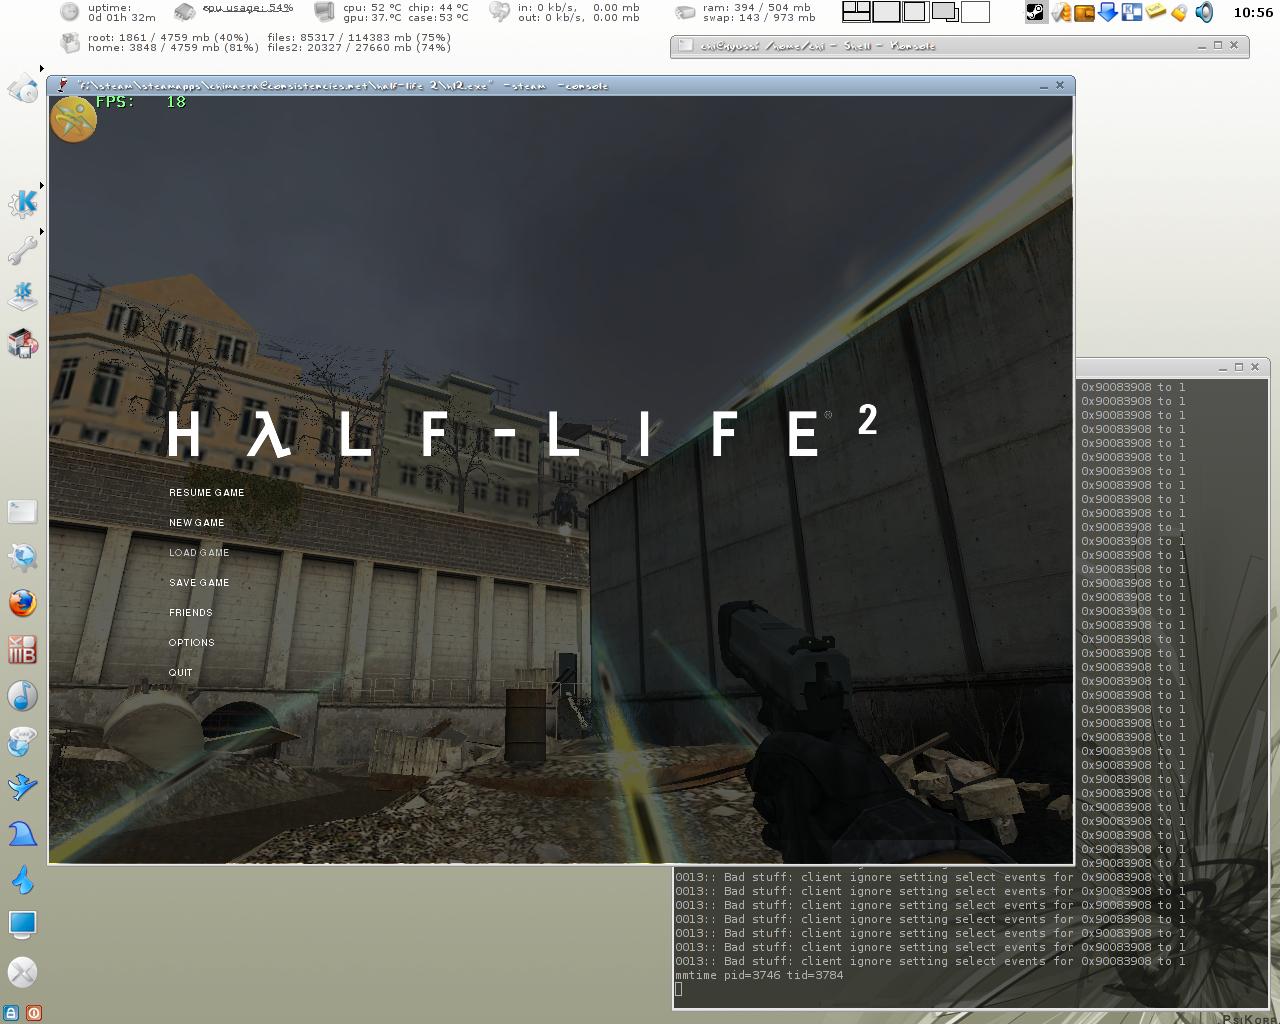Viewport: 1280px width, 1024px height.
Task: Select New Game in the menu
Action: (x=197, y=523)
